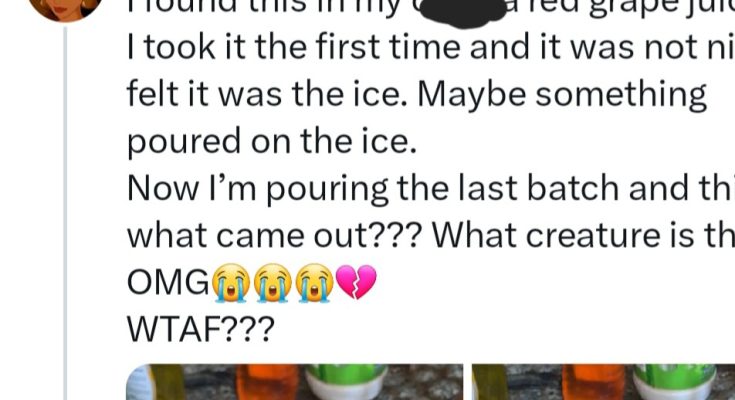Viewport: 735px width, 400px height.
Task: Click the third crying face emoji
Action: [x=315, y=283]
